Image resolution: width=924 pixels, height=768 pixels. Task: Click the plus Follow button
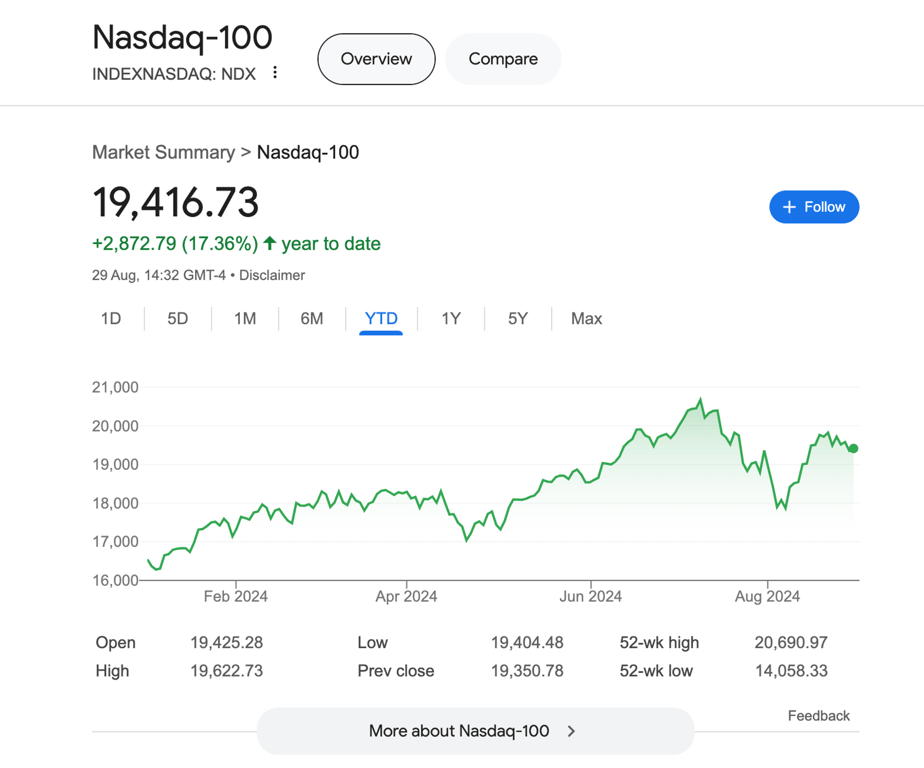(x=813, y=207)
